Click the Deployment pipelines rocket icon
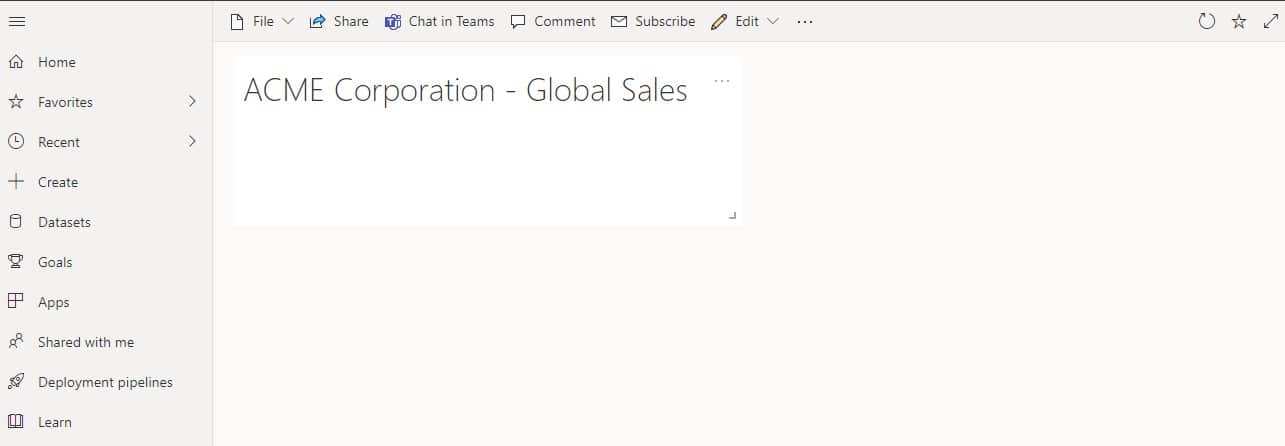This screenshot has height=446, width=1285. tap(16, 382)
